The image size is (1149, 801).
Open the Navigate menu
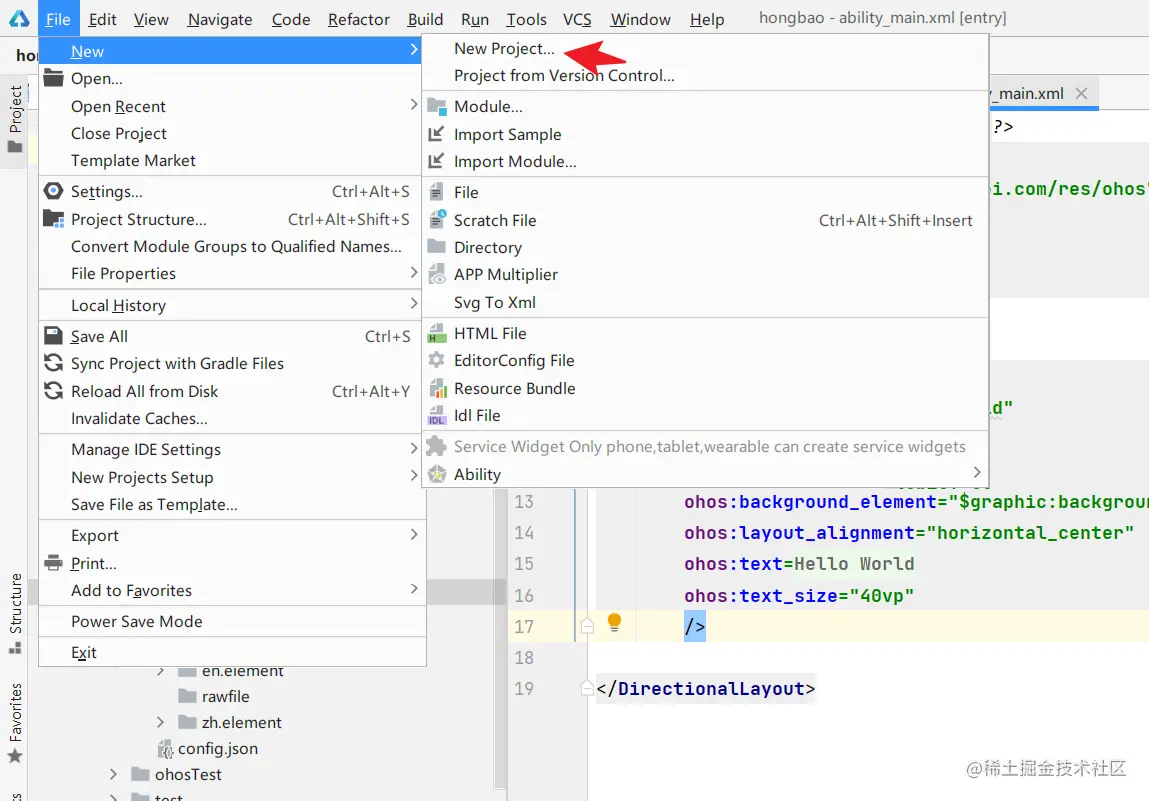coord(220,19)
